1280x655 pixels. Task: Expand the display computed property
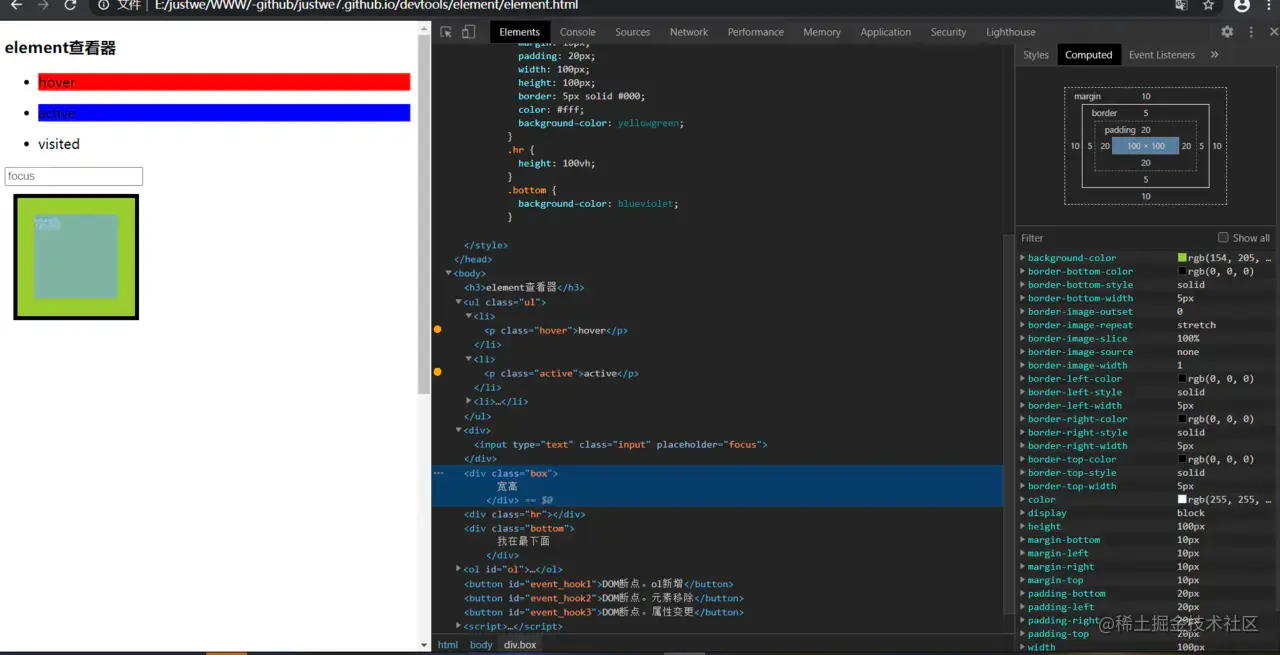tap(1023, 513)
